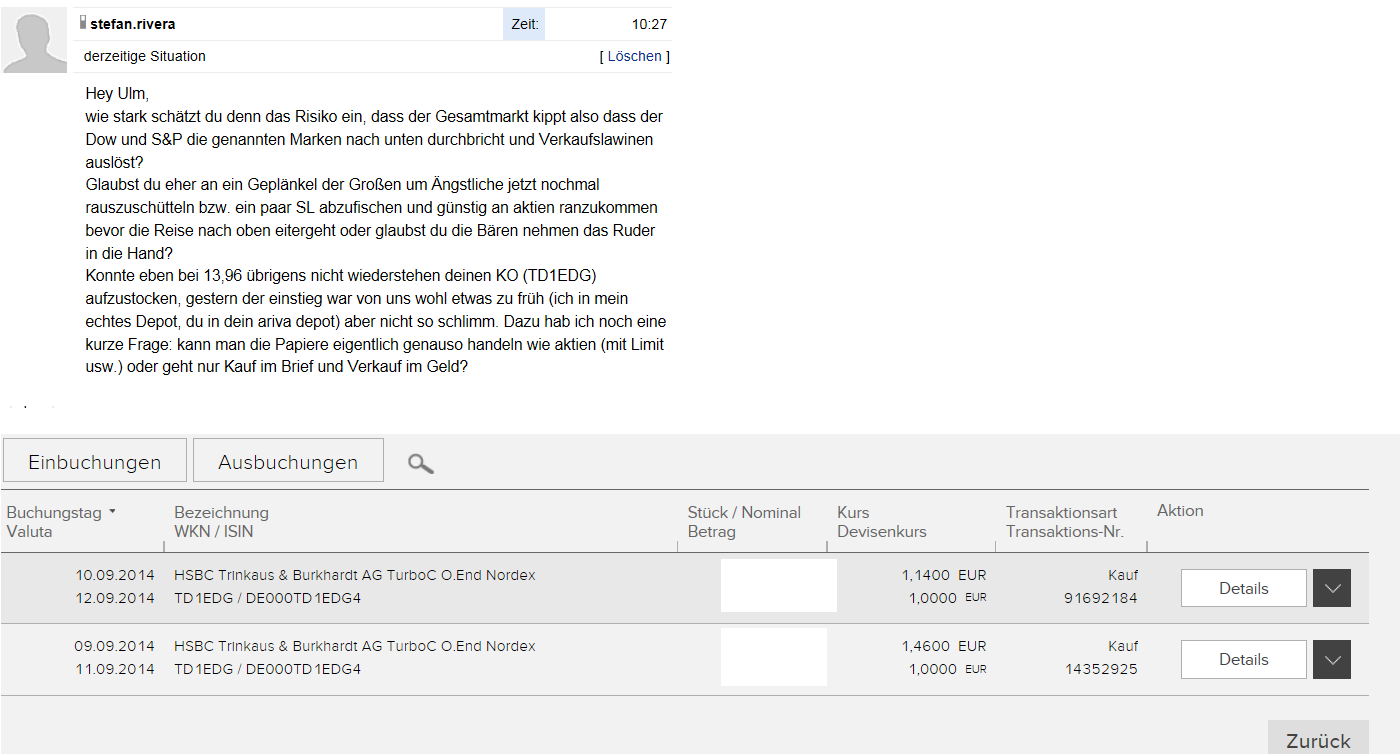Open the stefan.rivera username profile
The width and height of the screenshot is (1400, 754).
[x=133, y=24]
